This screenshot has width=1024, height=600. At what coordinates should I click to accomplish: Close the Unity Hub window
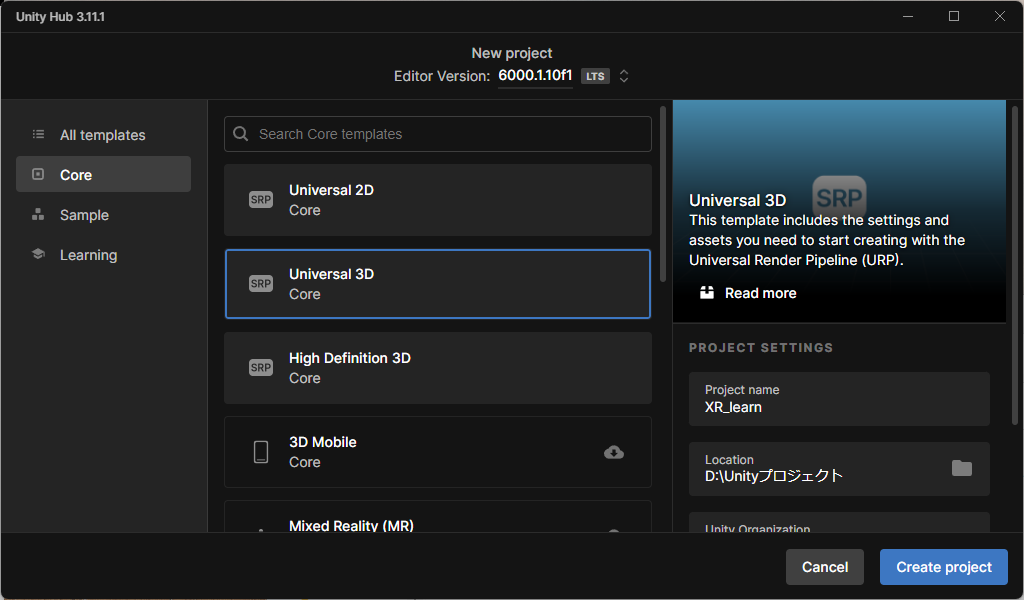[x=1000, y=16]
